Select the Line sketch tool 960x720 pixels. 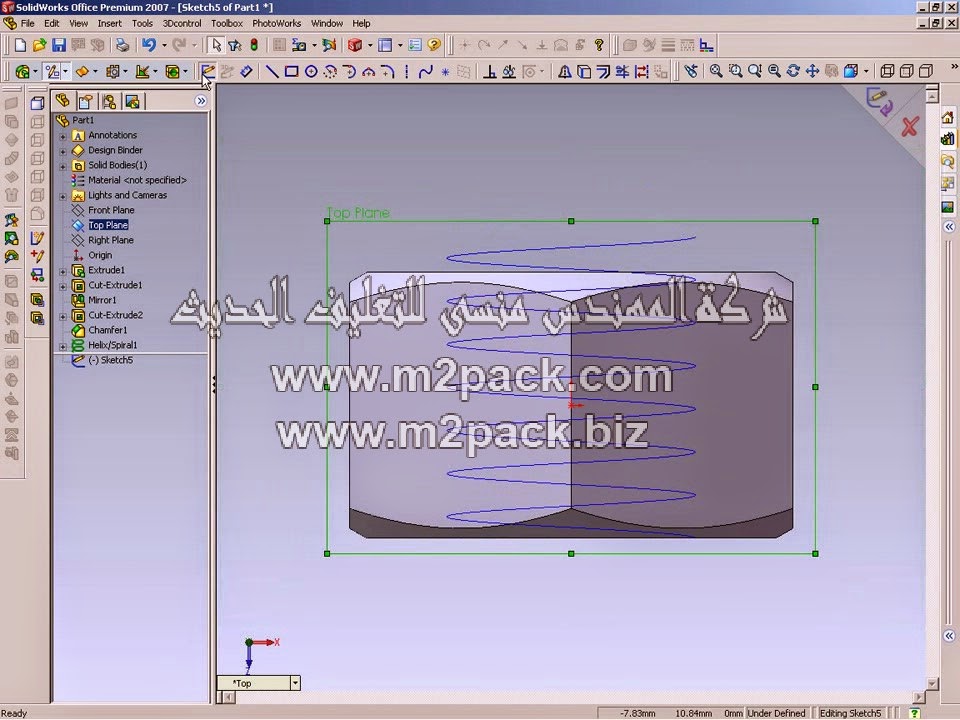(272, 72)
